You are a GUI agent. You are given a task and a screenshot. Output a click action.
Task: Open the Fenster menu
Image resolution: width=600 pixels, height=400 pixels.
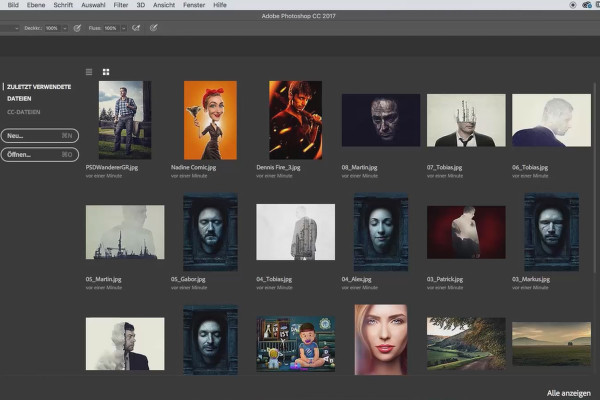(x=194, y=5)
